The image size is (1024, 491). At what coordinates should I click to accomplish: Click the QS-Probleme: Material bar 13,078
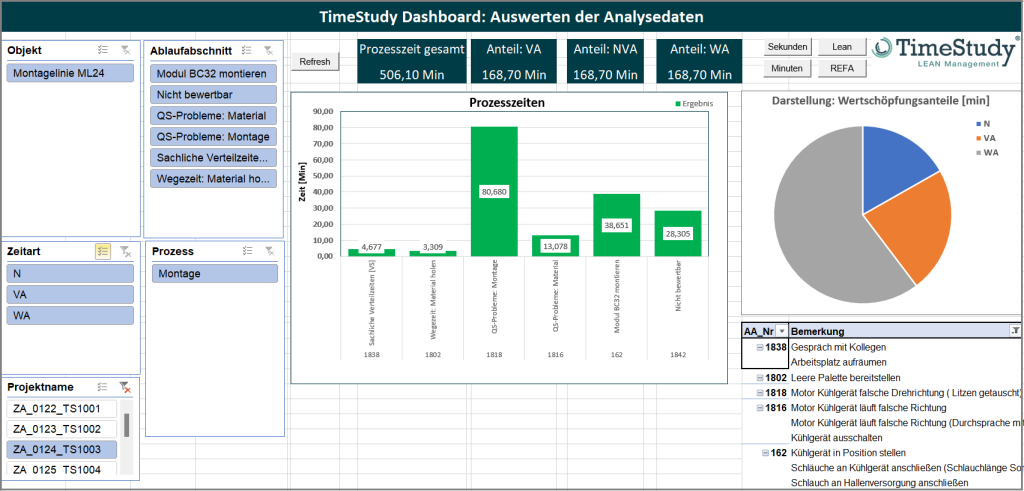555,246
